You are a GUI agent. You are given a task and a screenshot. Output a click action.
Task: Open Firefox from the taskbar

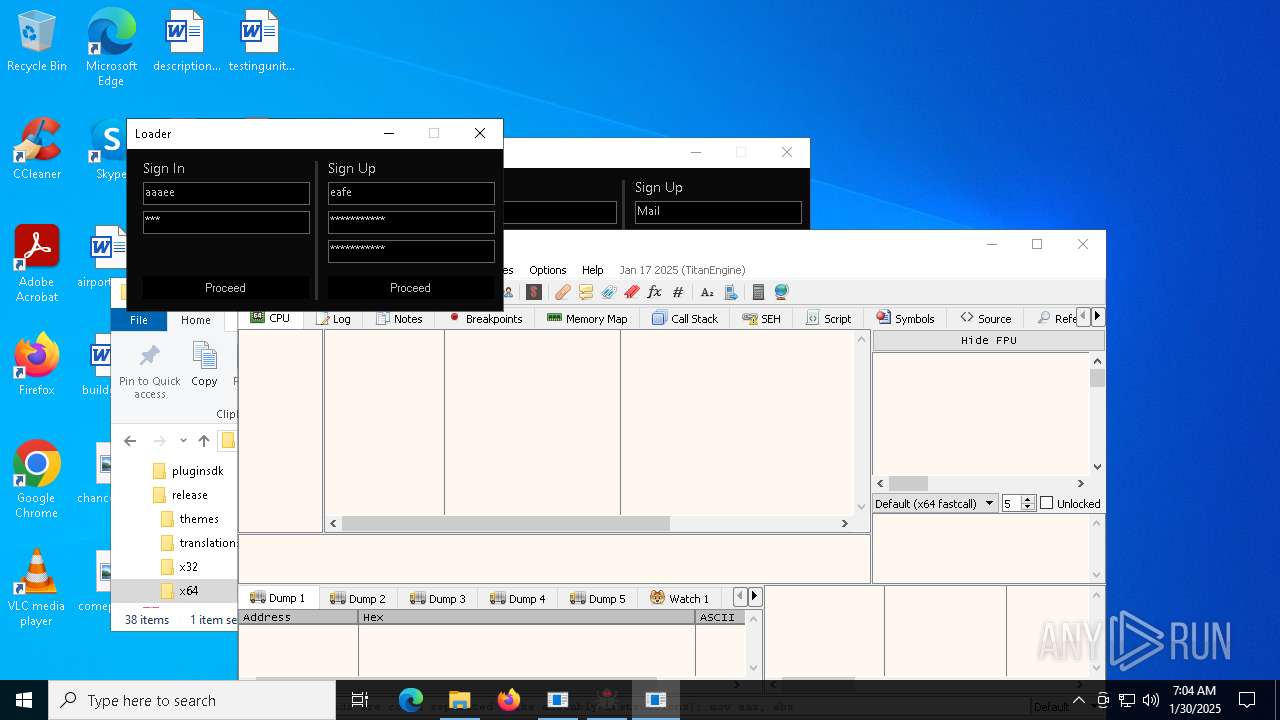(509, 700)
